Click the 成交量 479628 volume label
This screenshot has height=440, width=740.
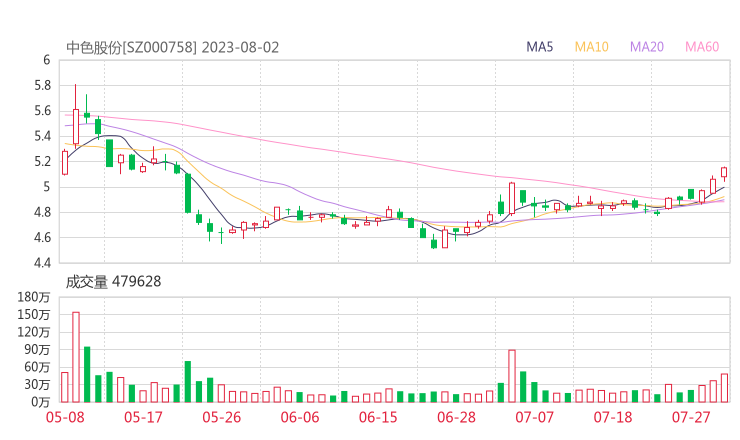[113, 282]
